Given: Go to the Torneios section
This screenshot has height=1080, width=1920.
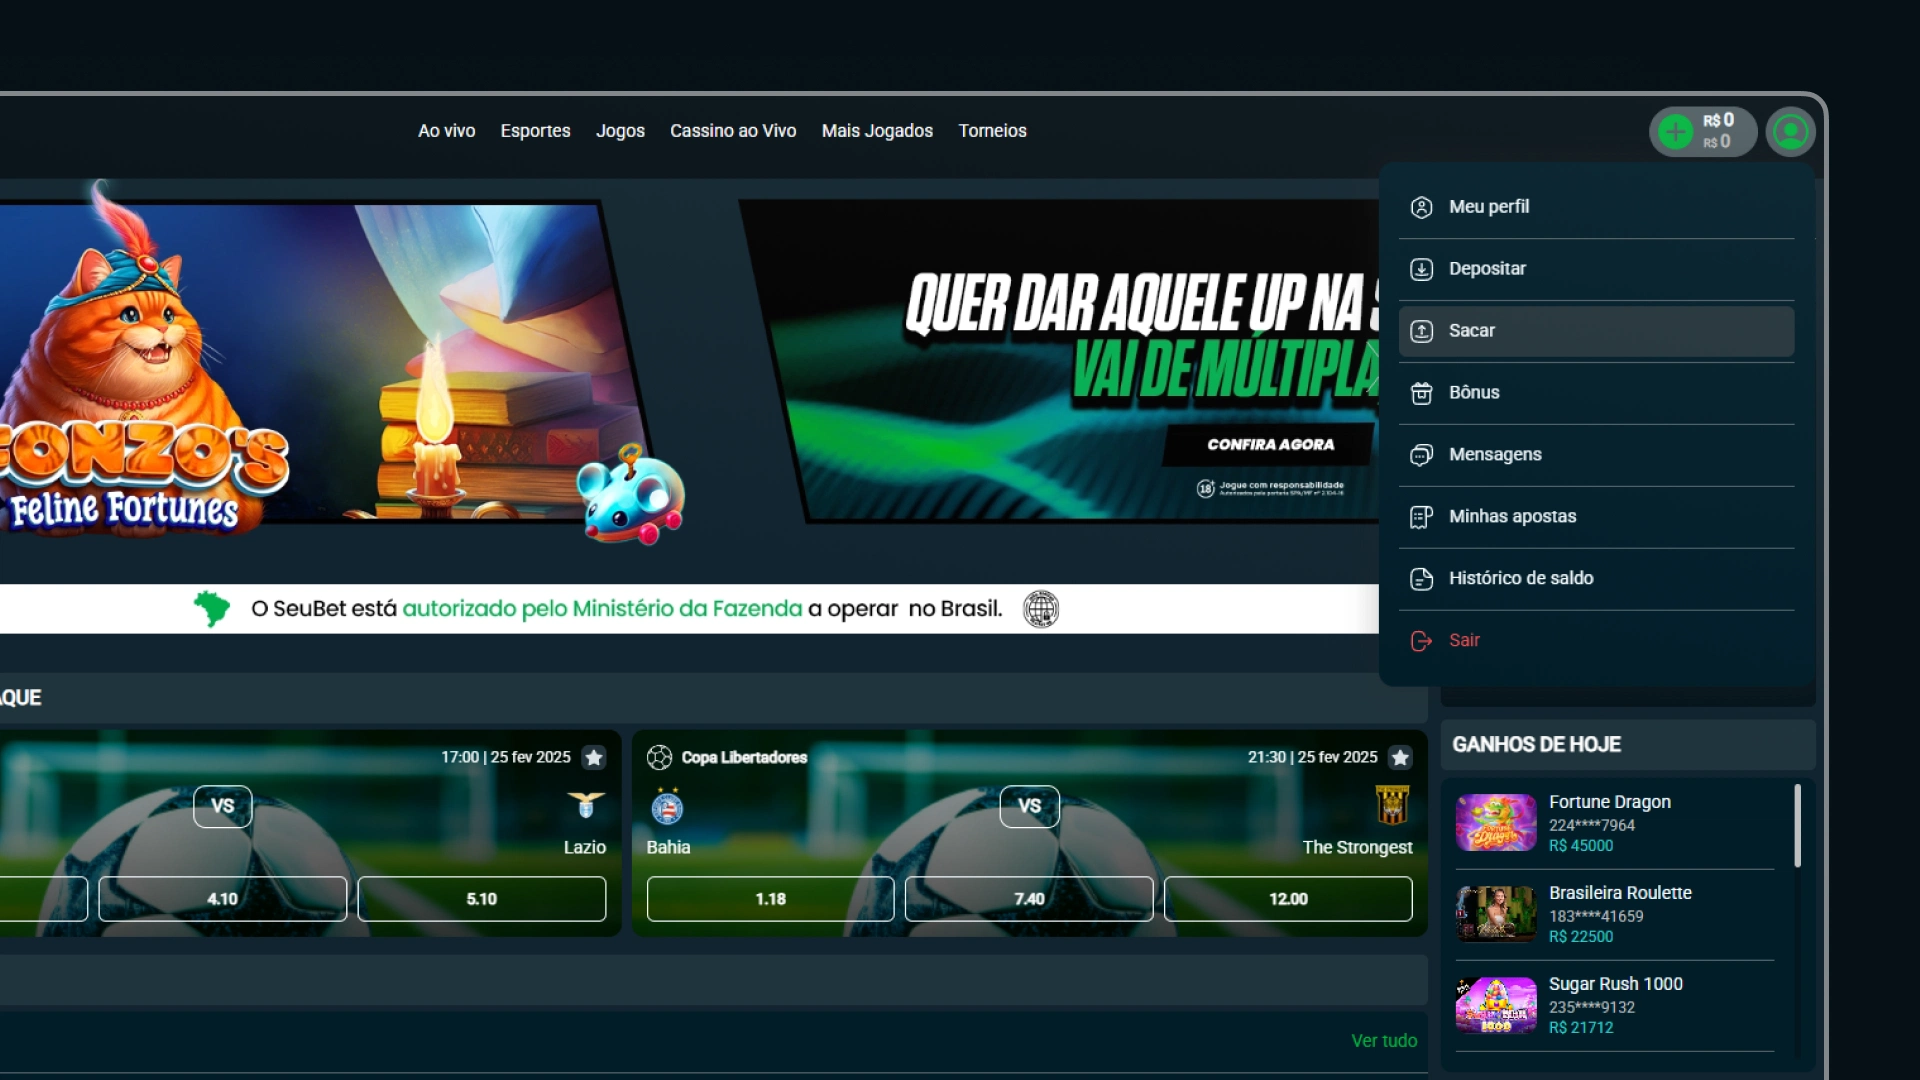Looking at the screenshot, I should click(992, 131).
